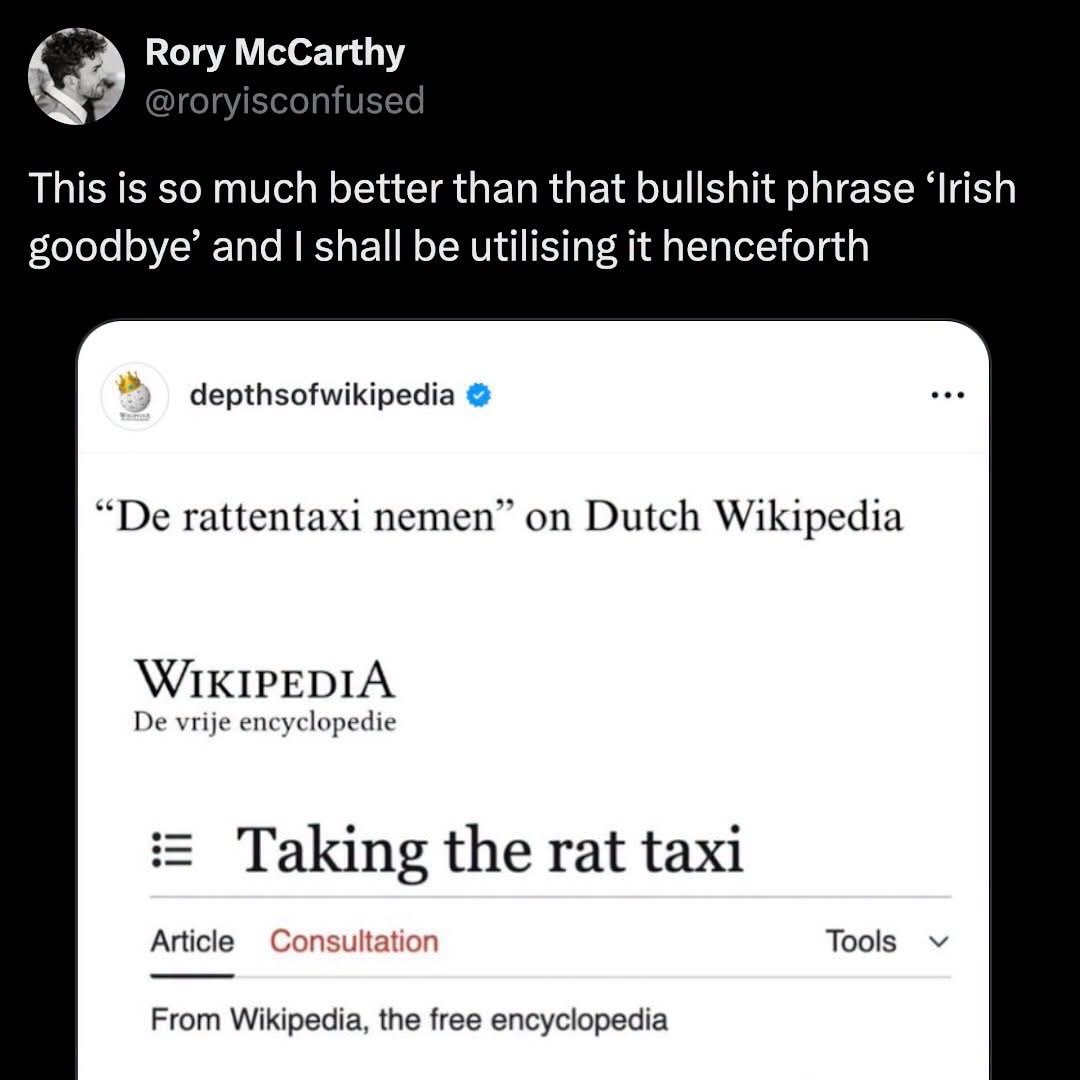Click Rory McCarthy's profile picture
The width and height of the screenshot is (1080, 1080).
coord(76,76)
